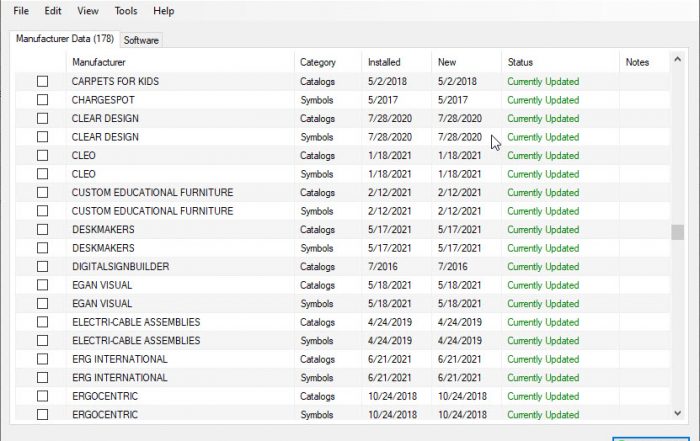
Task: Select the ERGOCENTRIC name in its Symbols row
Action: tap(105, 415)
